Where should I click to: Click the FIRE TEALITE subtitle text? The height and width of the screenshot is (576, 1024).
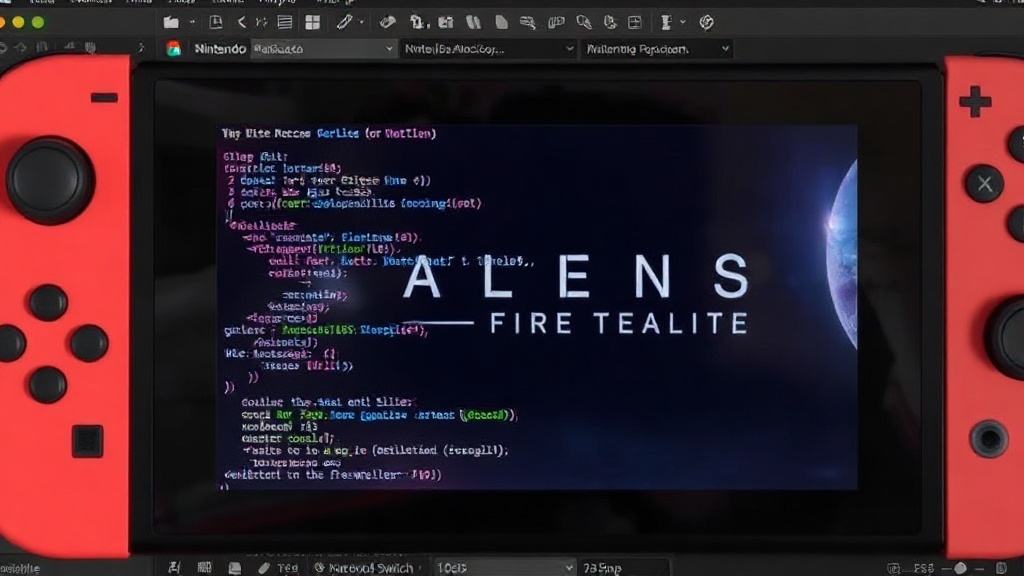coord(619,323)
